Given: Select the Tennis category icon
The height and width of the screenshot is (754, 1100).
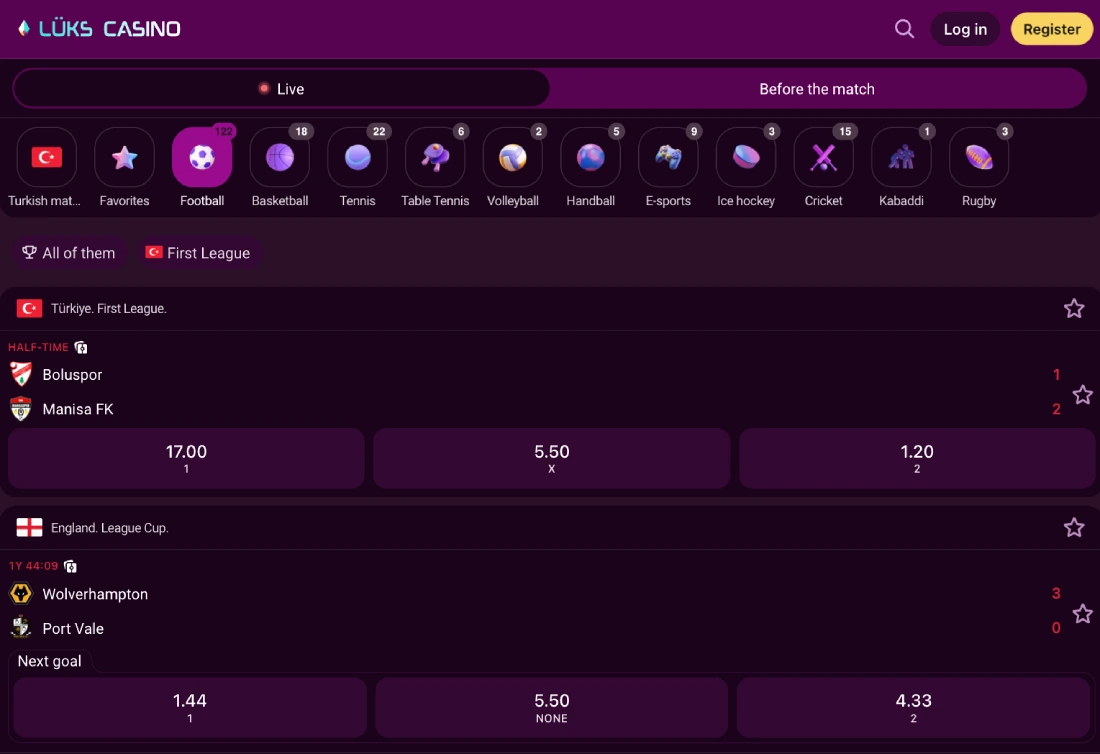Looking at the screenshot, I should pyautogui.click(x=358, y=157).
